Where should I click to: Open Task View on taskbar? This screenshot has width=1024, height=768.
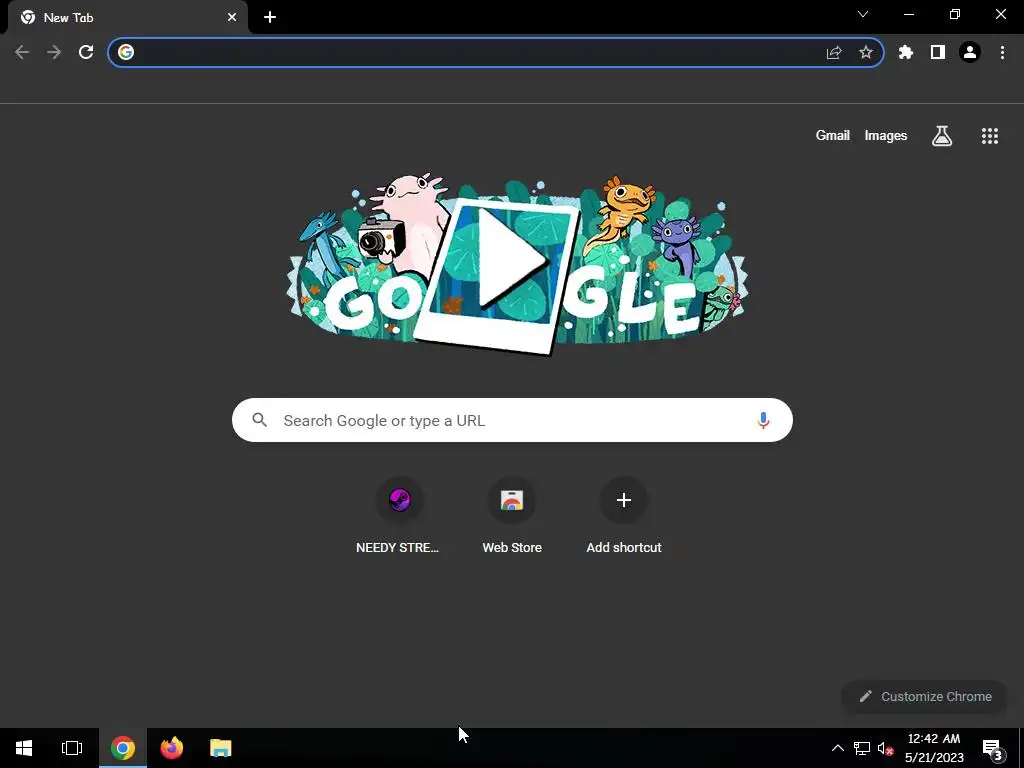pos(72,748)
